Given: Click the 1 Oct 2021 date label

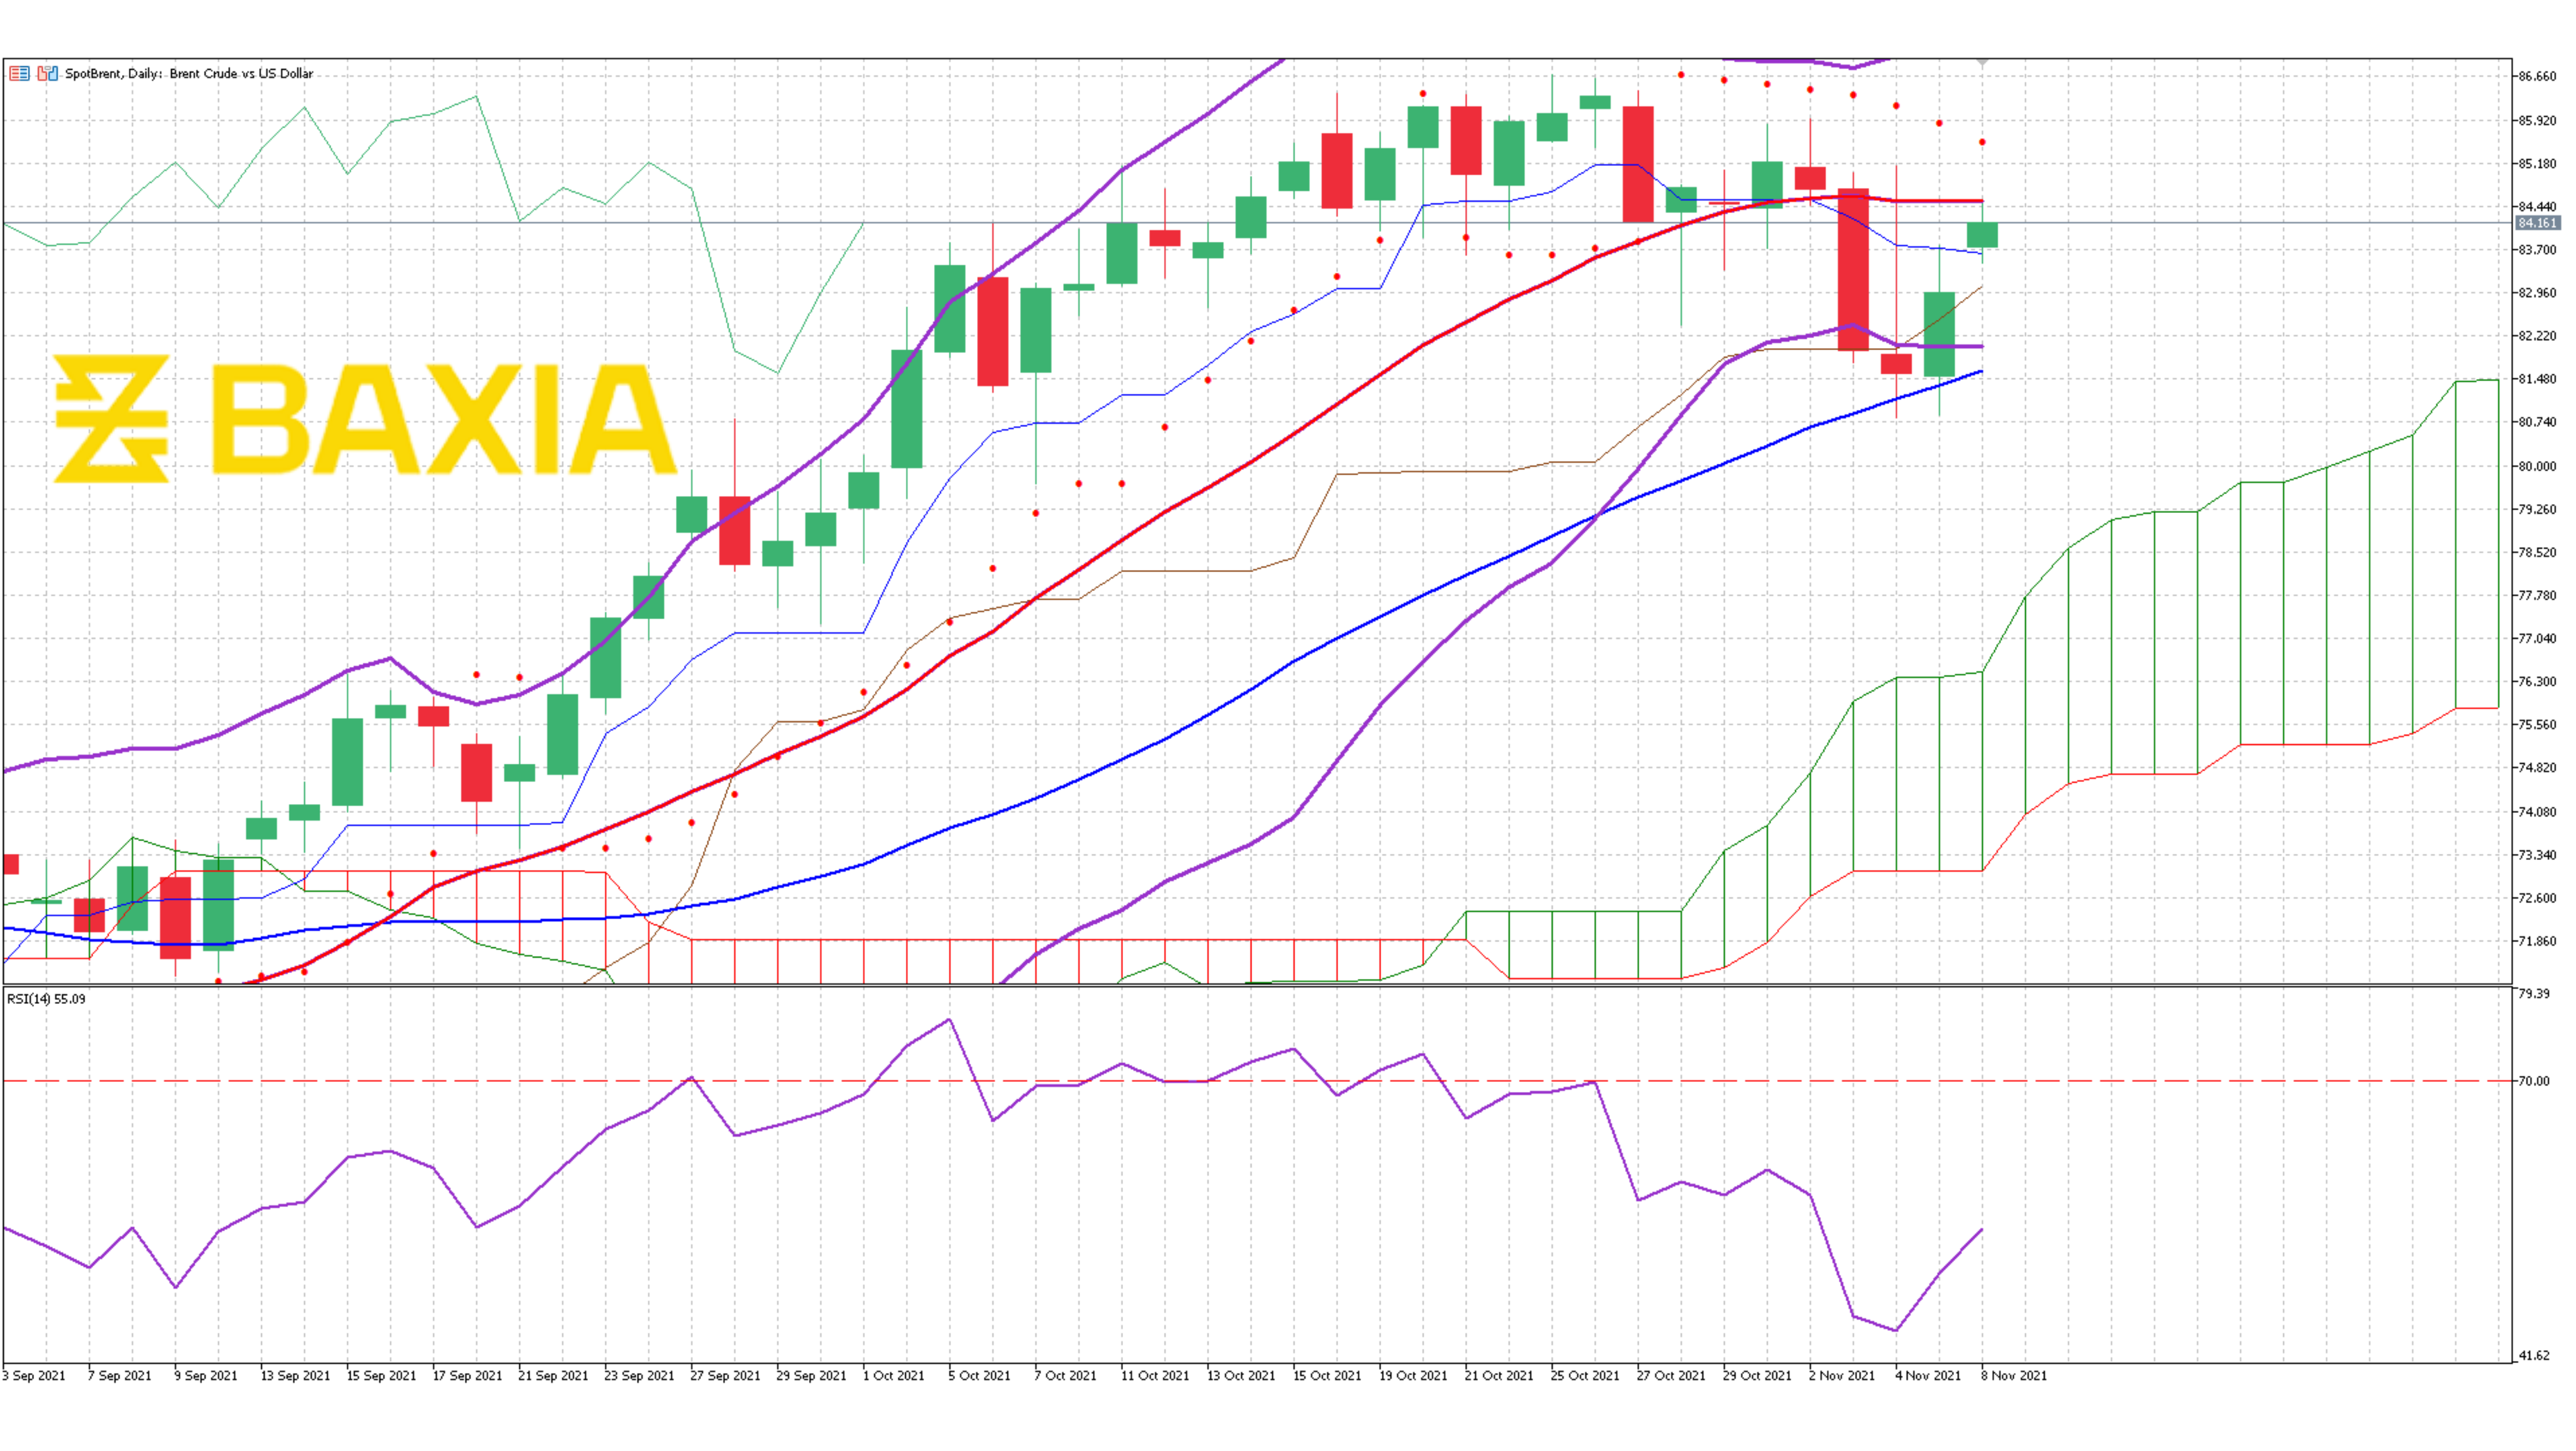Looking at the screenshot, I should [x=893, y=1375].
